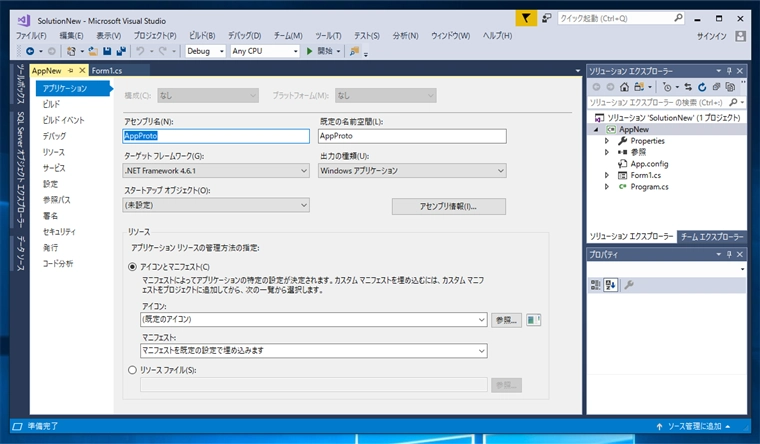The image size is (760, 444).
Task: Click the Undo arrow icon in toolbar
Action: pos(141,51)
